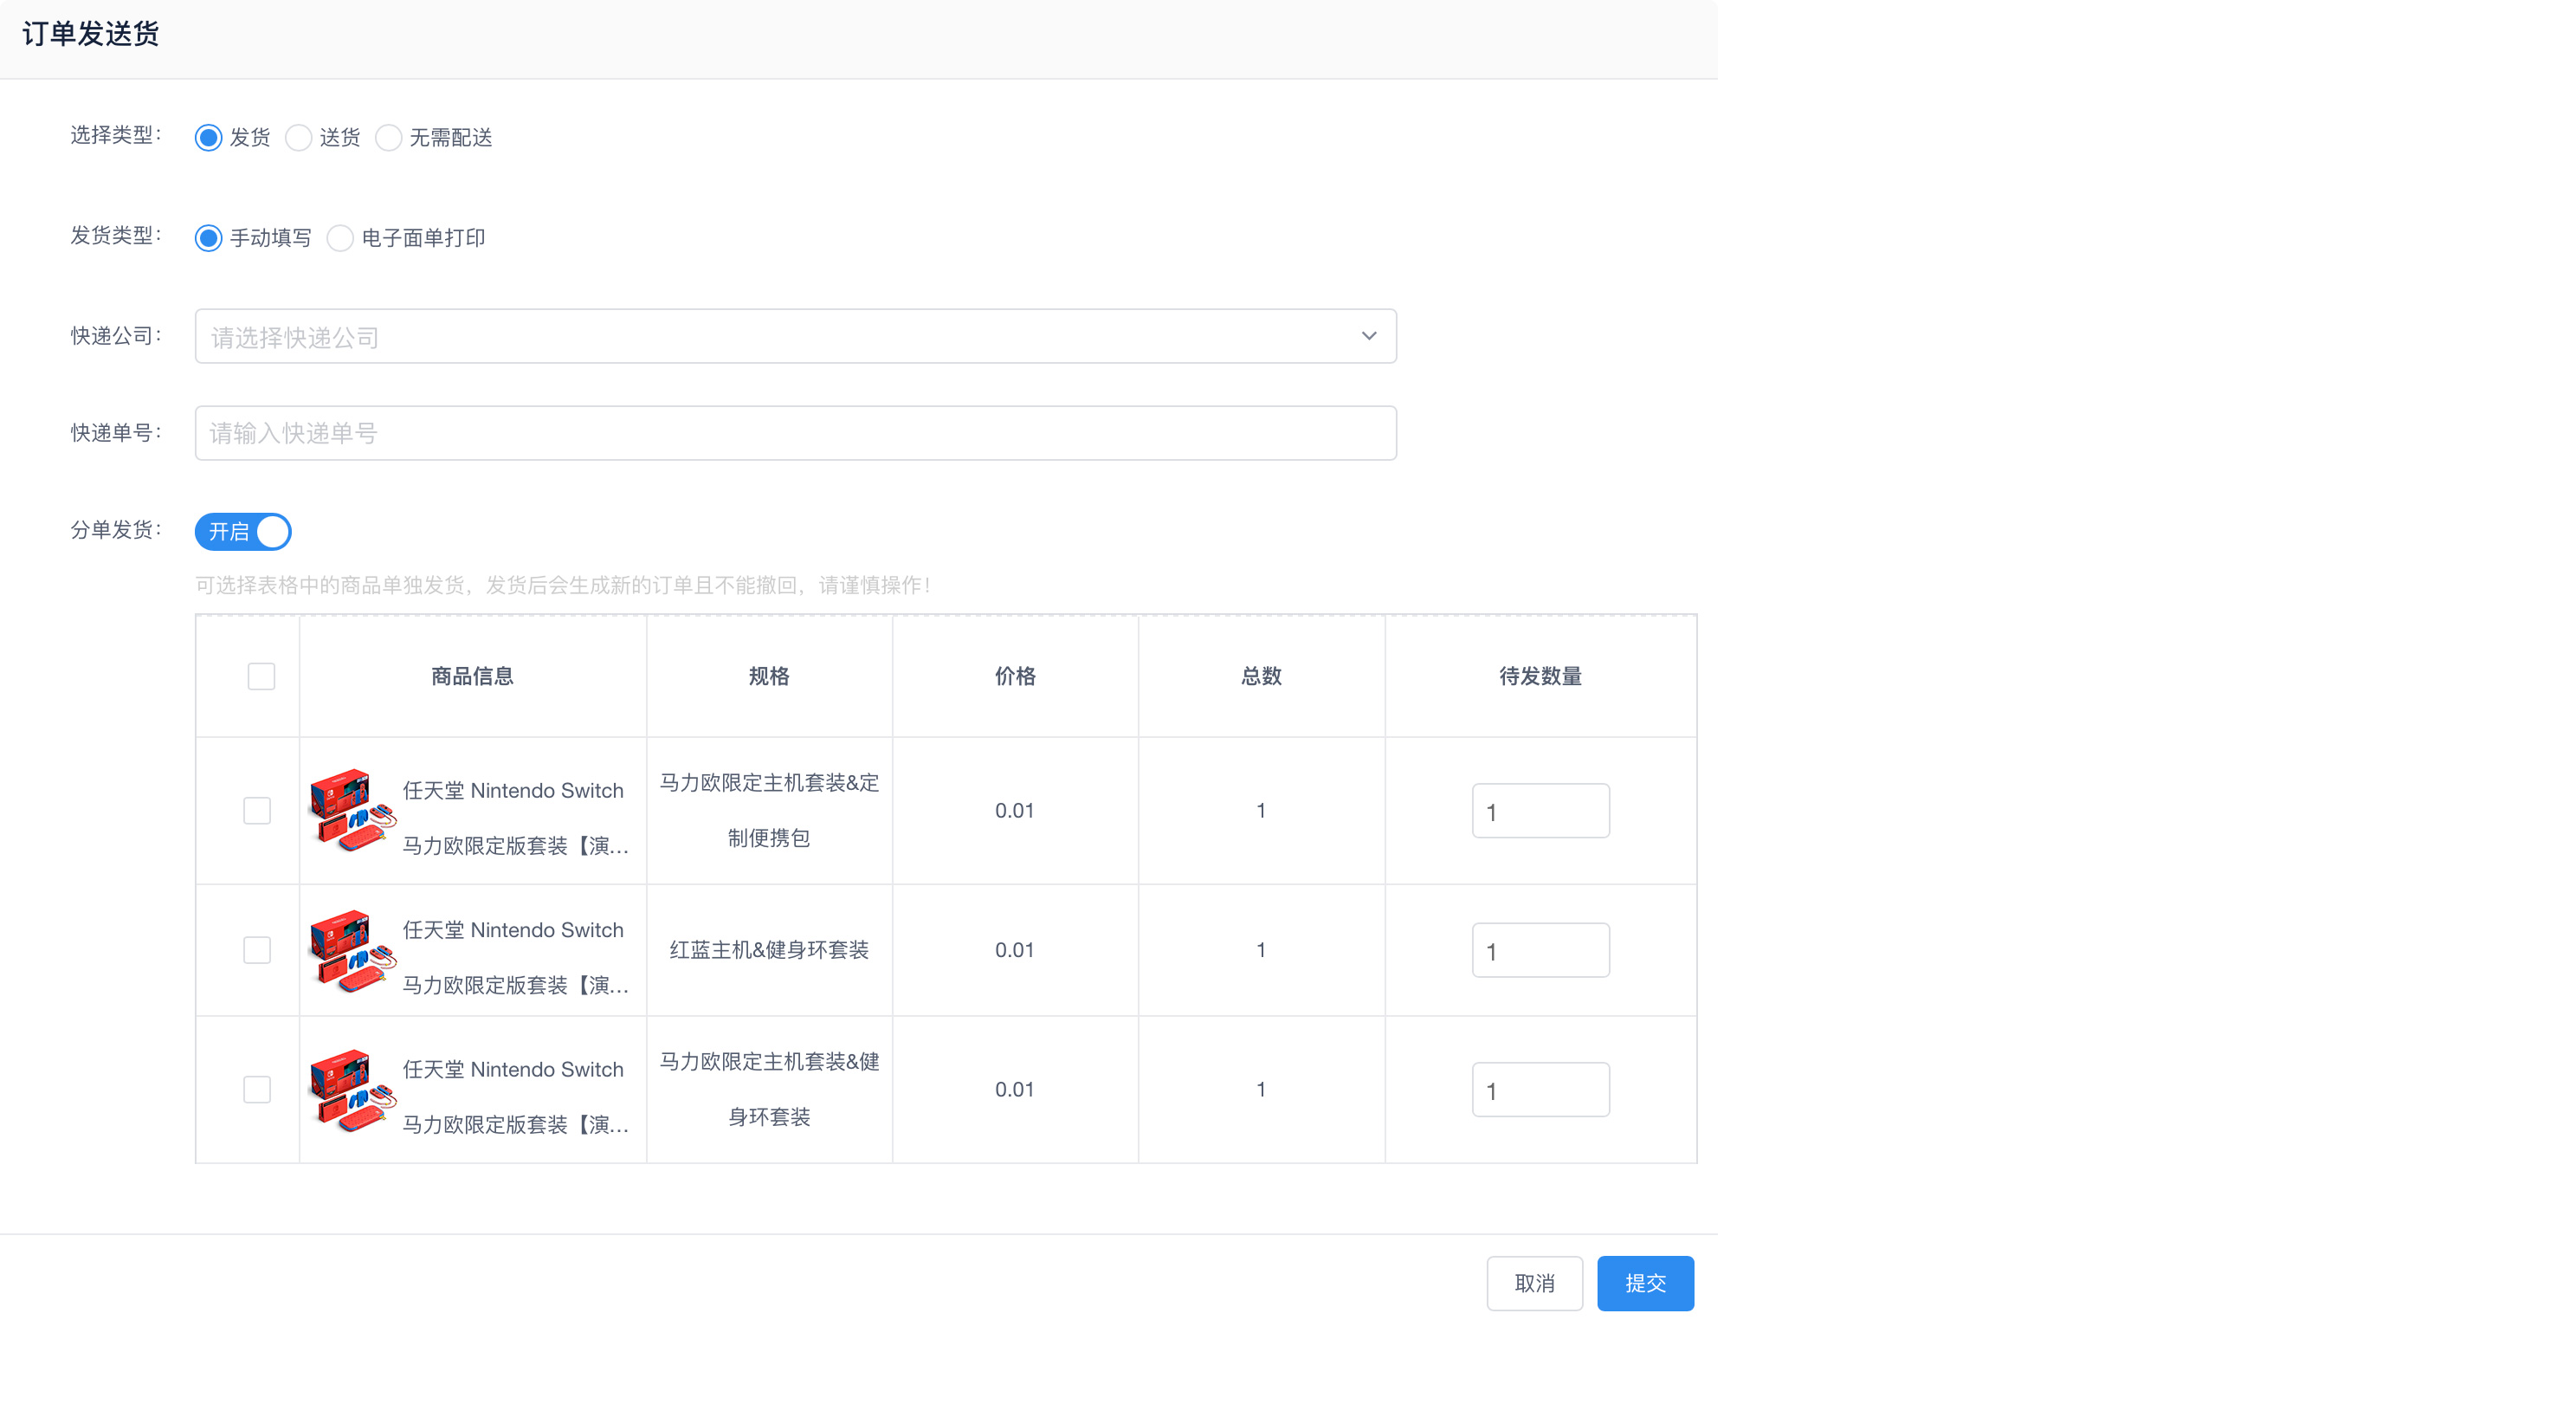2576x1404 pixels.
Task: Select the 发货 radio option
Action: (x=208, y=137)
